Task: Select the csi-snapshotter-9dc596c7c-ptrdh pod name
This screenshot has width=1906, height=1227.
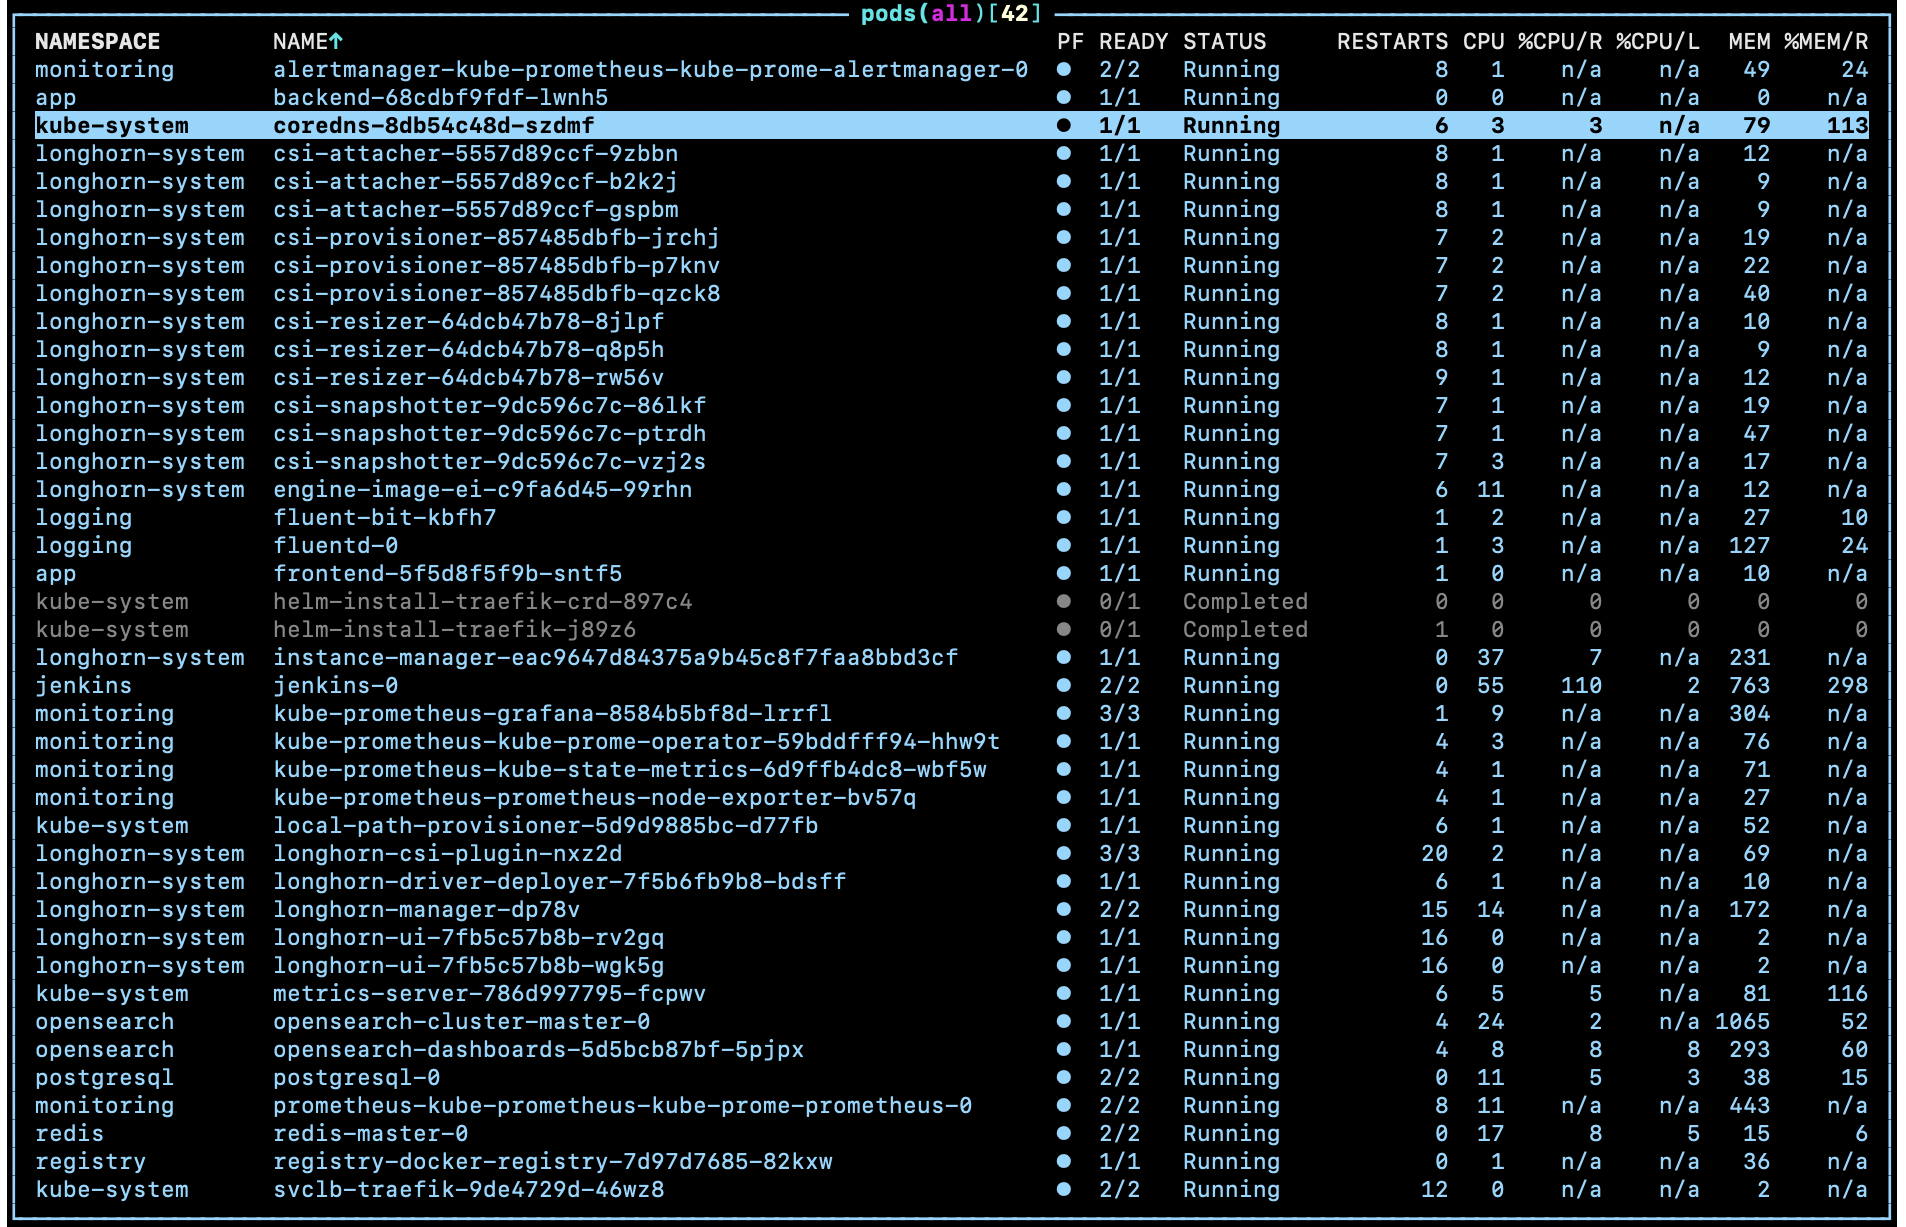Action: [490, 433]
